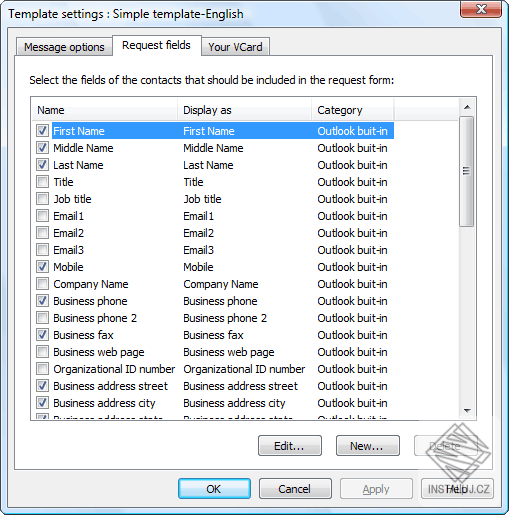Uncheck the First Name checkbox
The image size is (509, 516).
[42, 131]
